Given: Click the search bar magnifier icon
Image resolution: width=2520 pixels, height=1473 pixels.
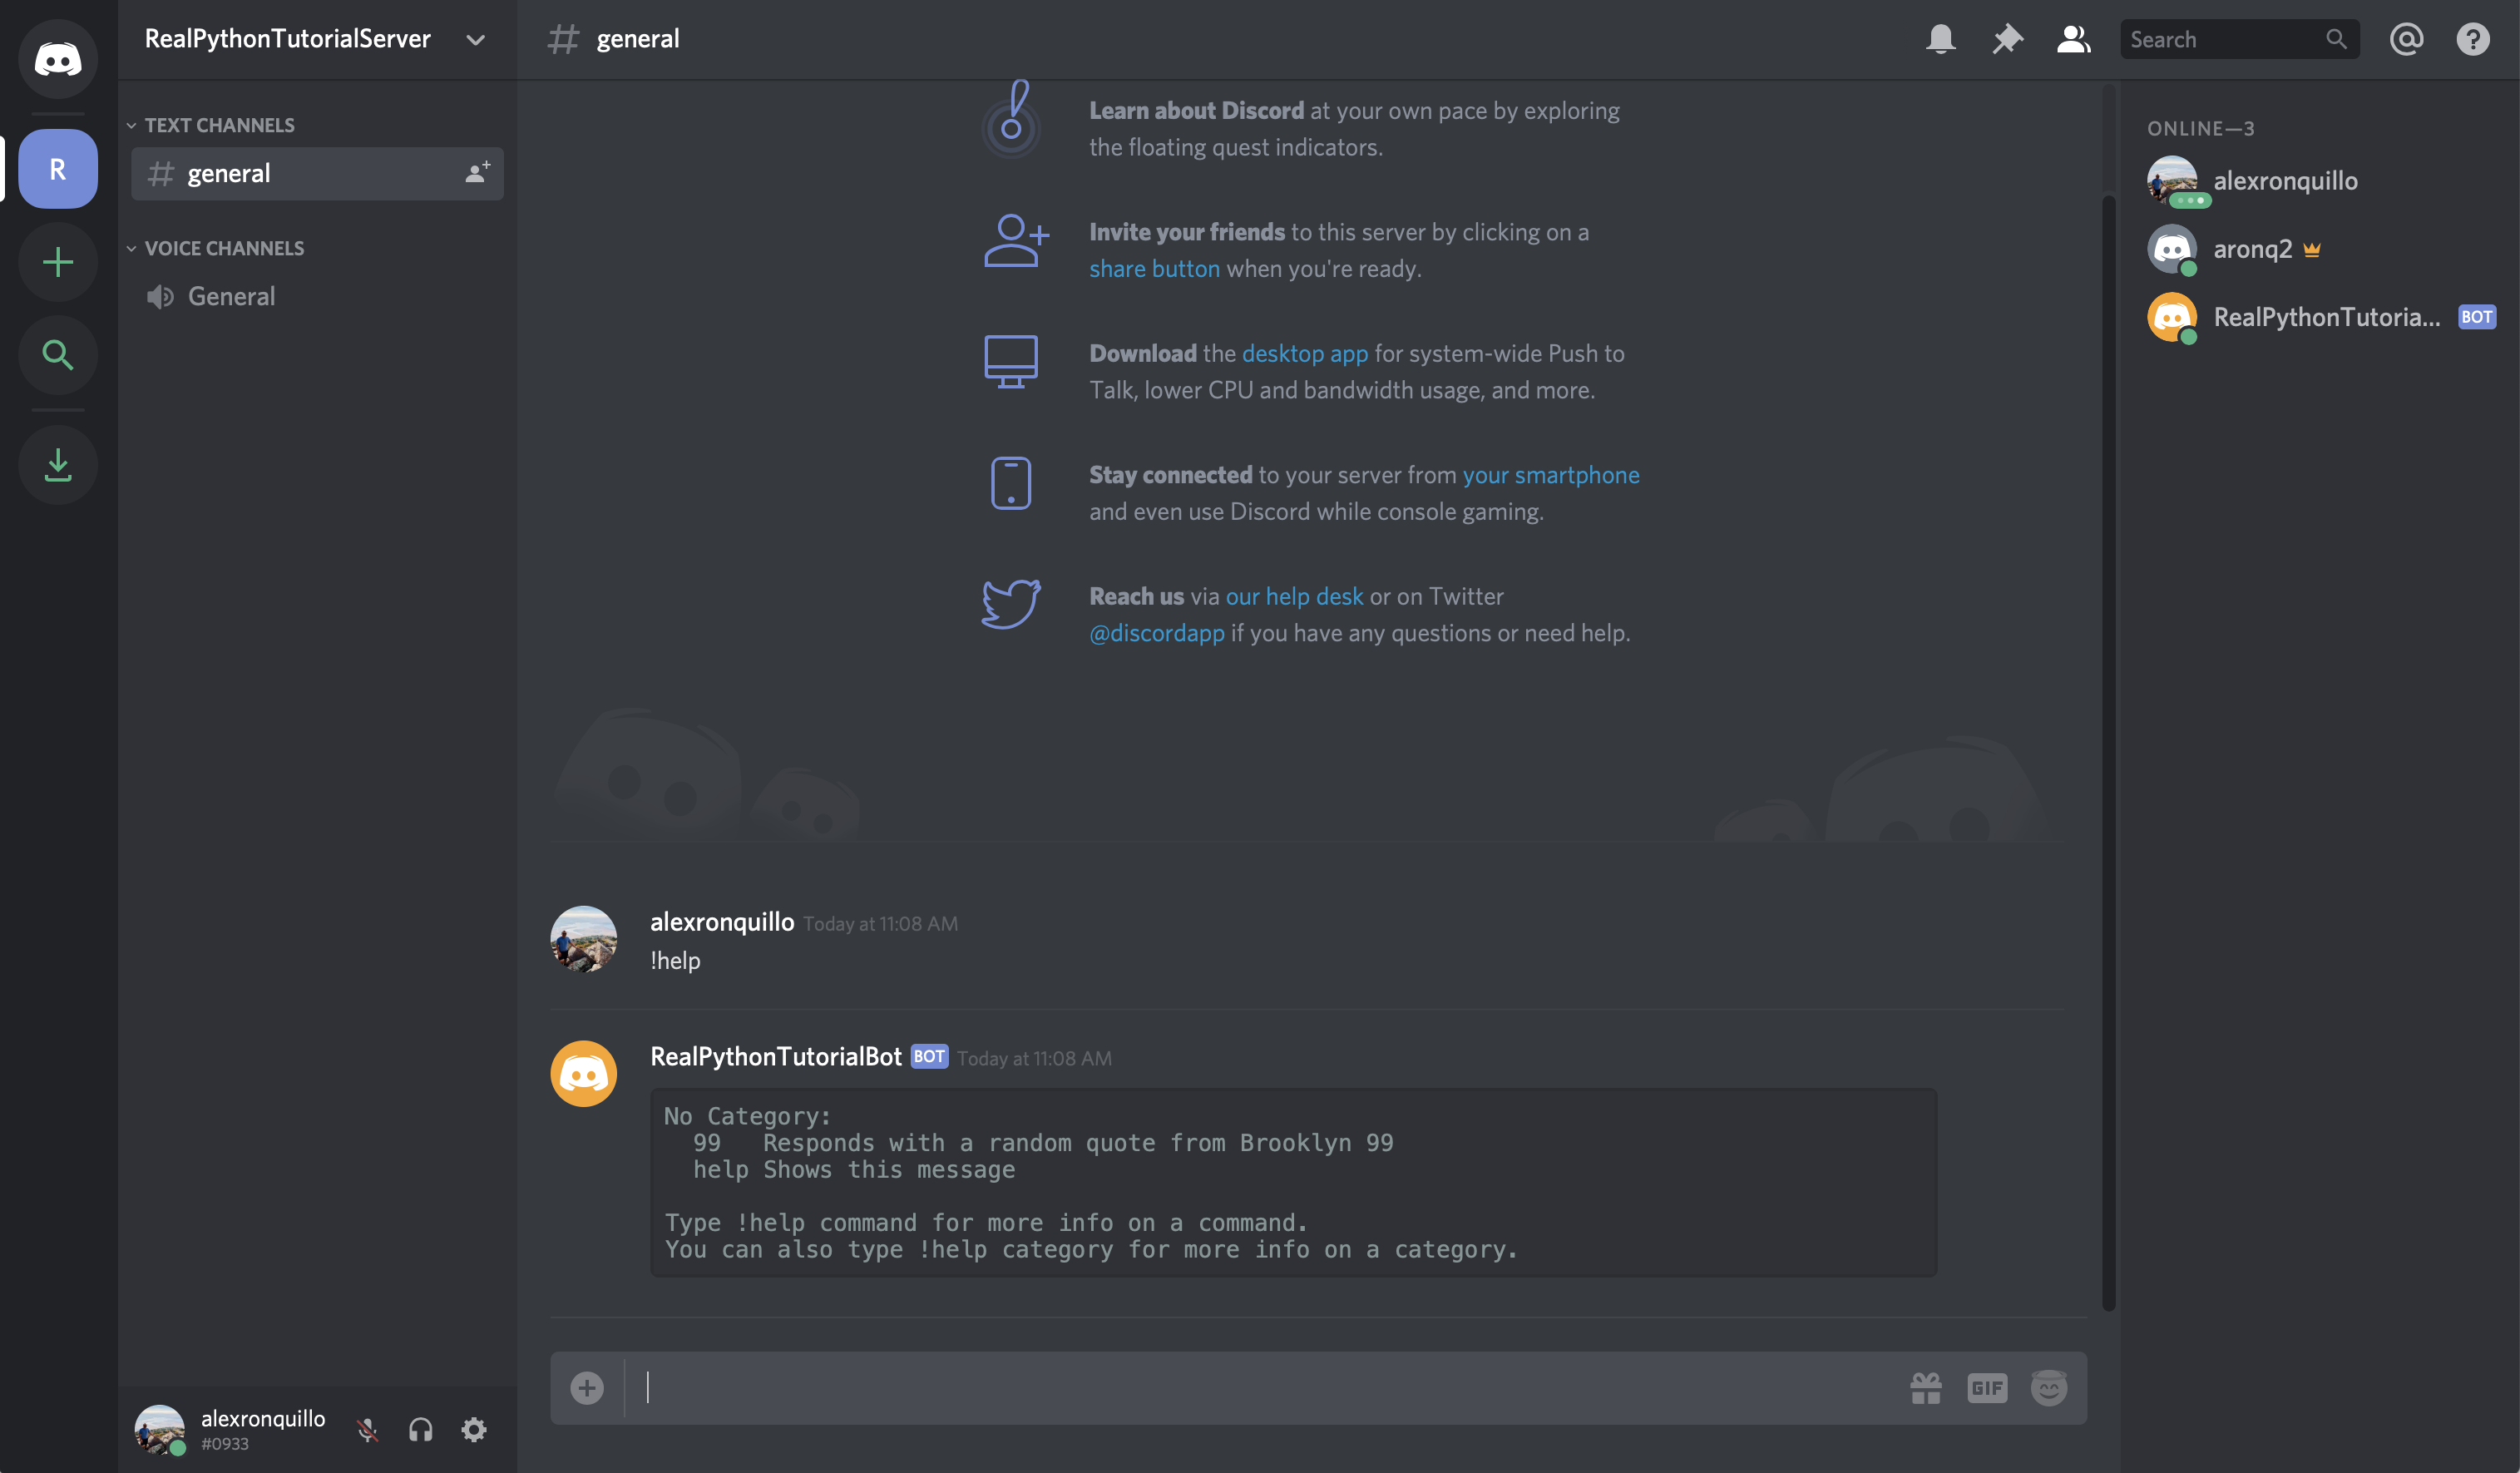Looking at the screenshot, I should point(2338,38).
